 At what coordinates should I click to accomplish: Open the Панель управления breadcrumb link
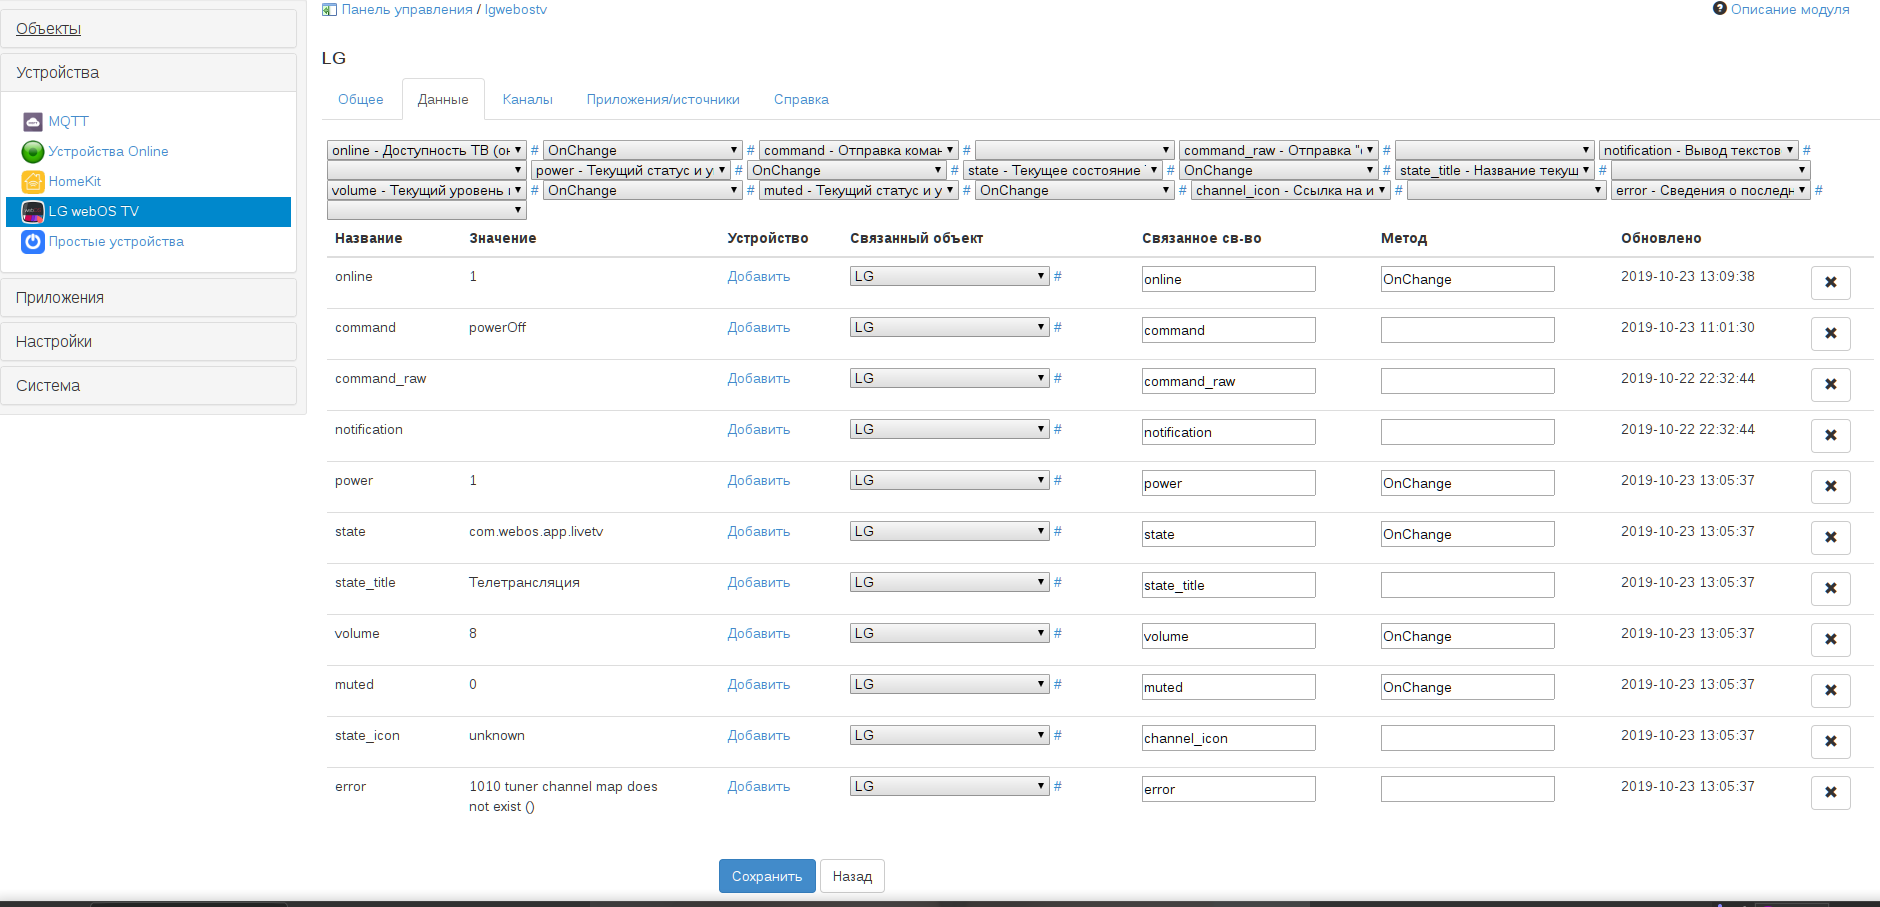pyautogui.click(x=407, y=10)
